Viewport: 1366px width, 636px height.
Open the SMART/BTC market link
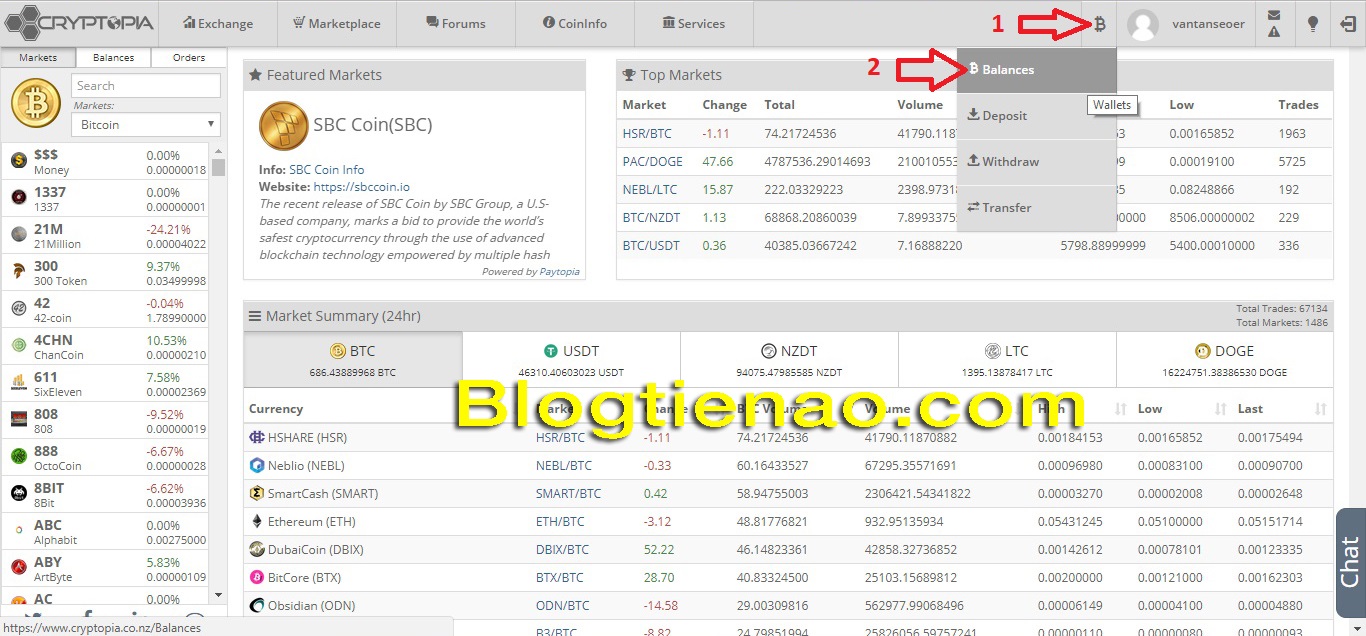tap(568, 493)
